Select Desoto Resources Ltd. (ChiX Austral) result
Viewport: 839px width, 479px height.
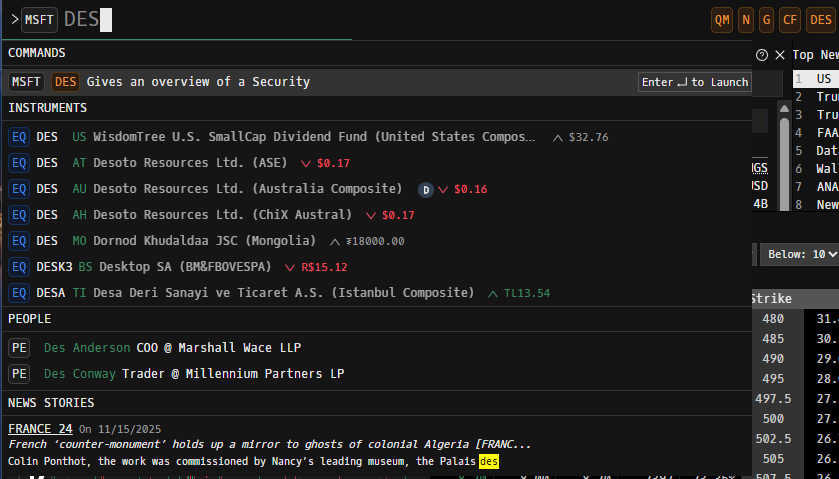377,215
